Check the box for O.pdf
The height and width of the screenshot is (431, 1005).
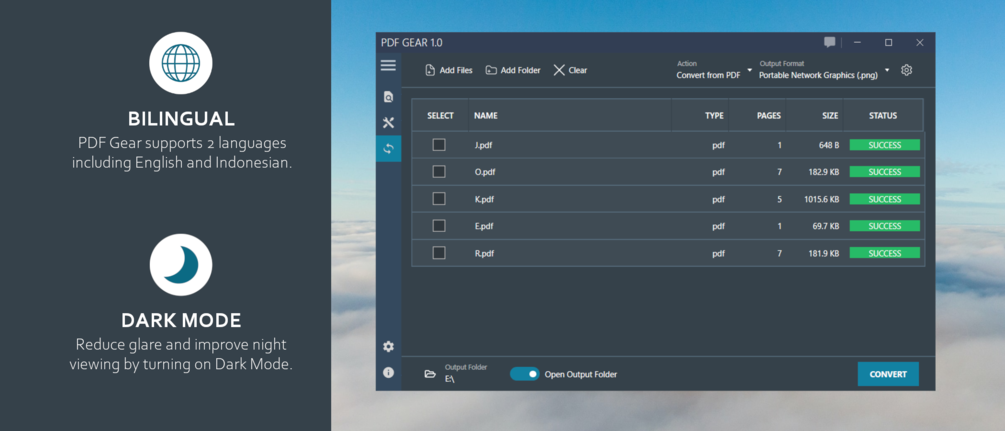[x=439, y=172]
